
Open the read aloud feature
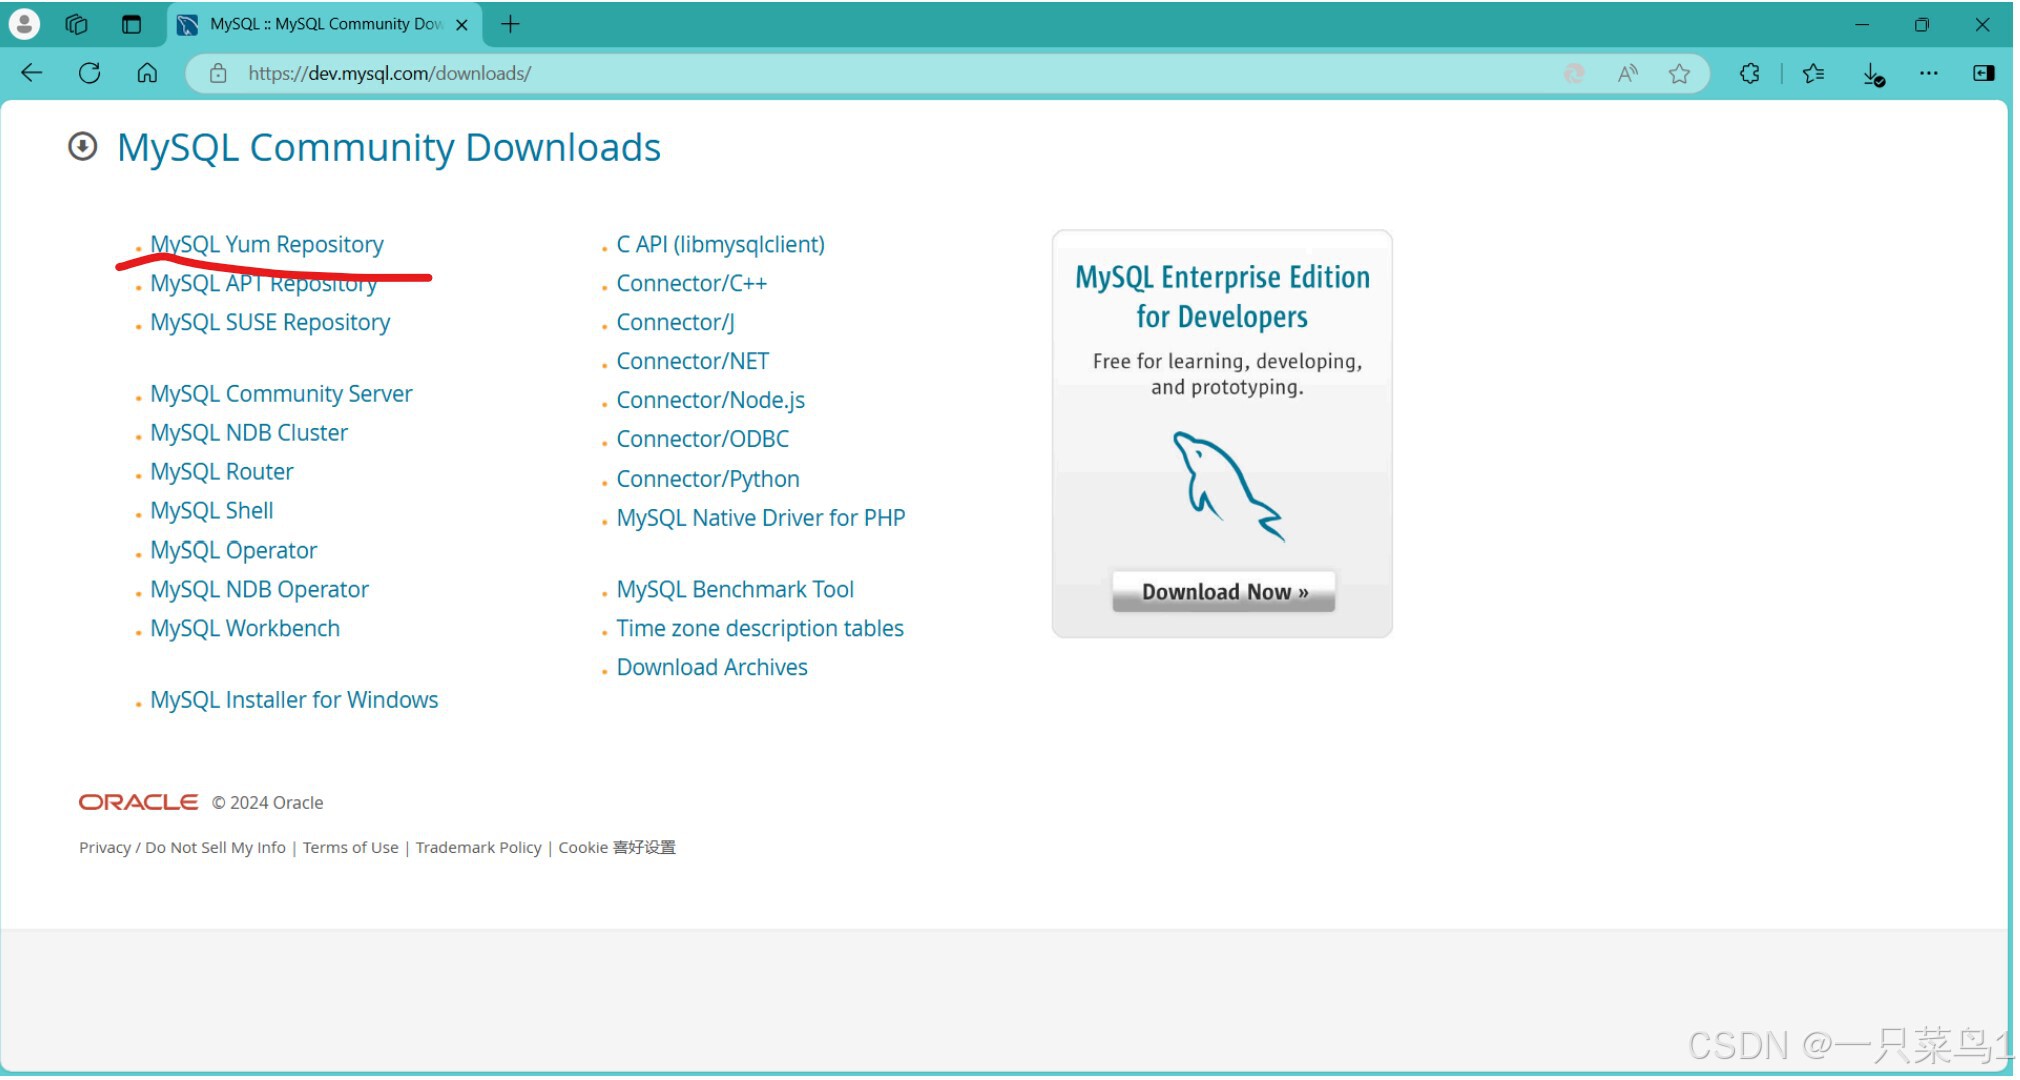pyautogui.click(x=1627, y=73)
